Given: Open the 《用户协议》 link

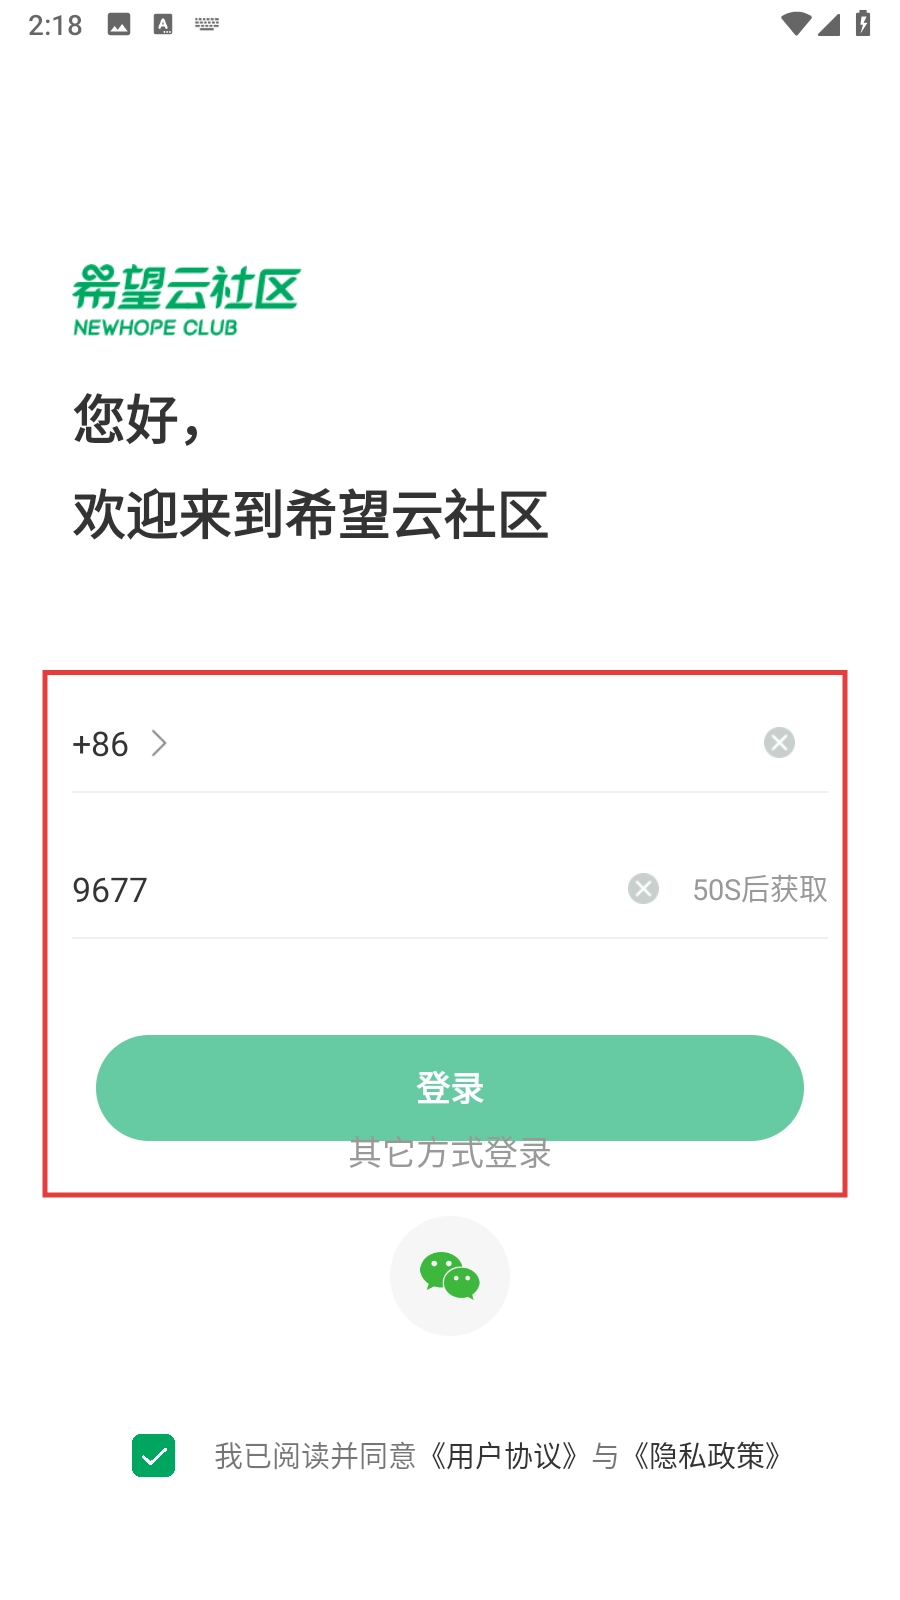Looking at the screenshot, I should 504,1456.
